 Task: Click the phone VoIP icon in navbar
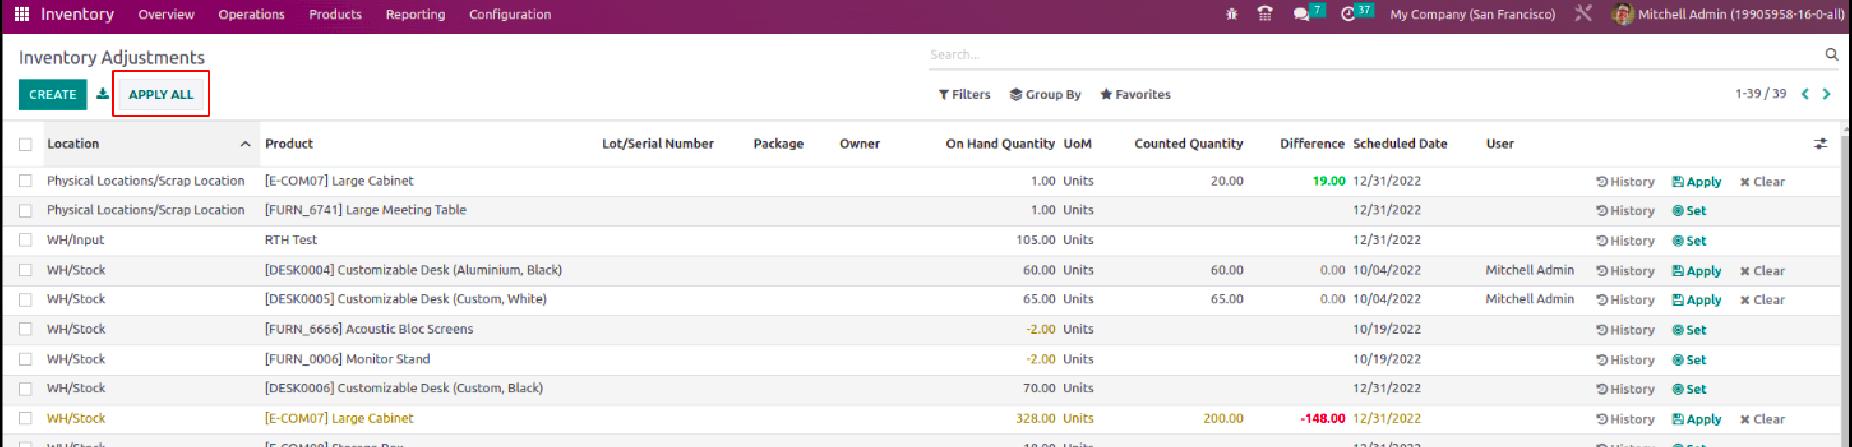point(1265,14)
